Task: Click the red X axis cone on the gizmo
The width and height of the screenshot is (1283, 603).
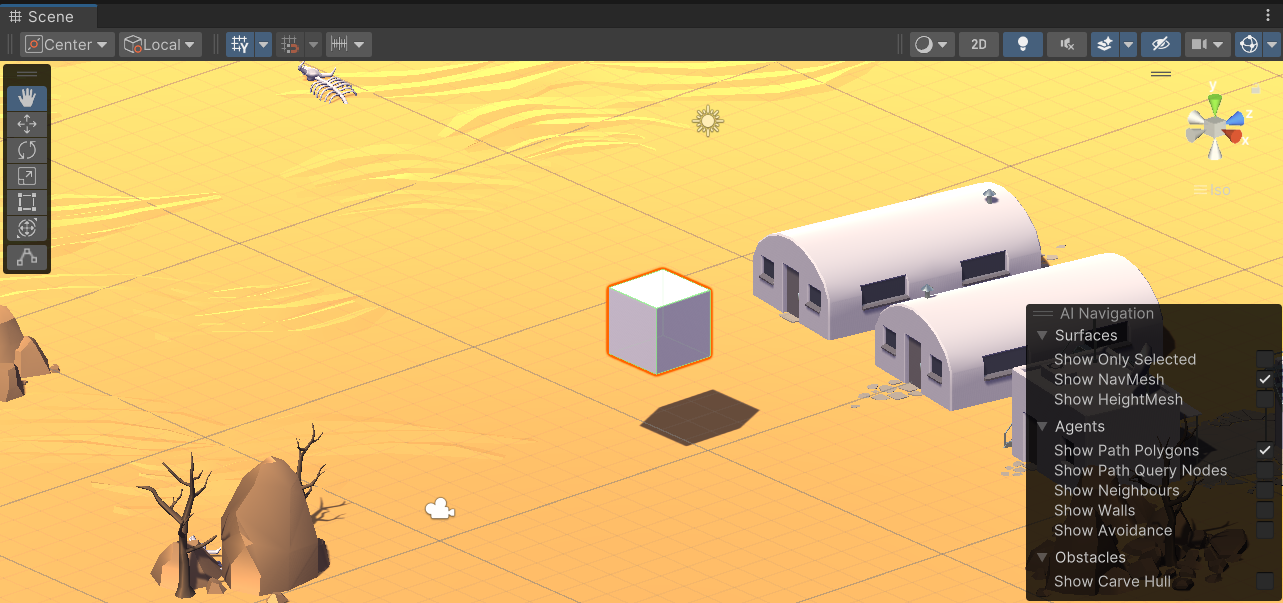Action: point(1235,134)
